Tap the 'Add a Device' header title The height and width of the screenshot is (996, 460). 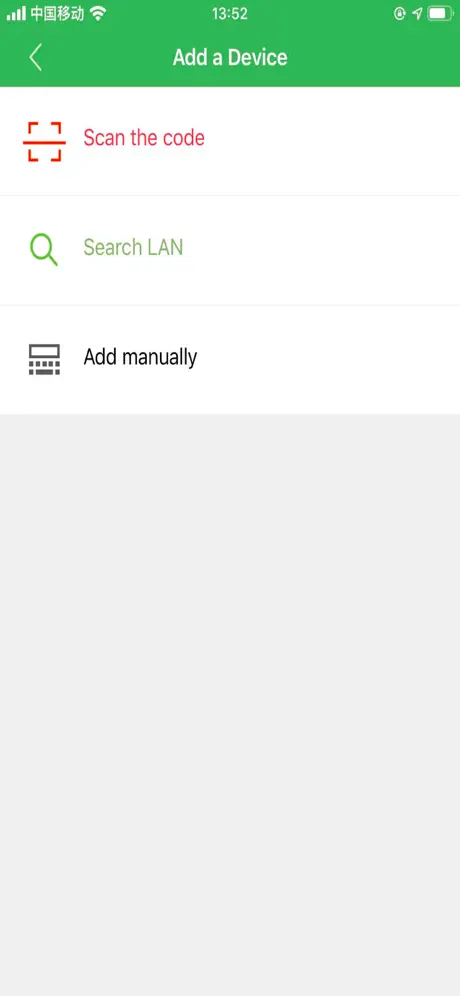point(230,57)
